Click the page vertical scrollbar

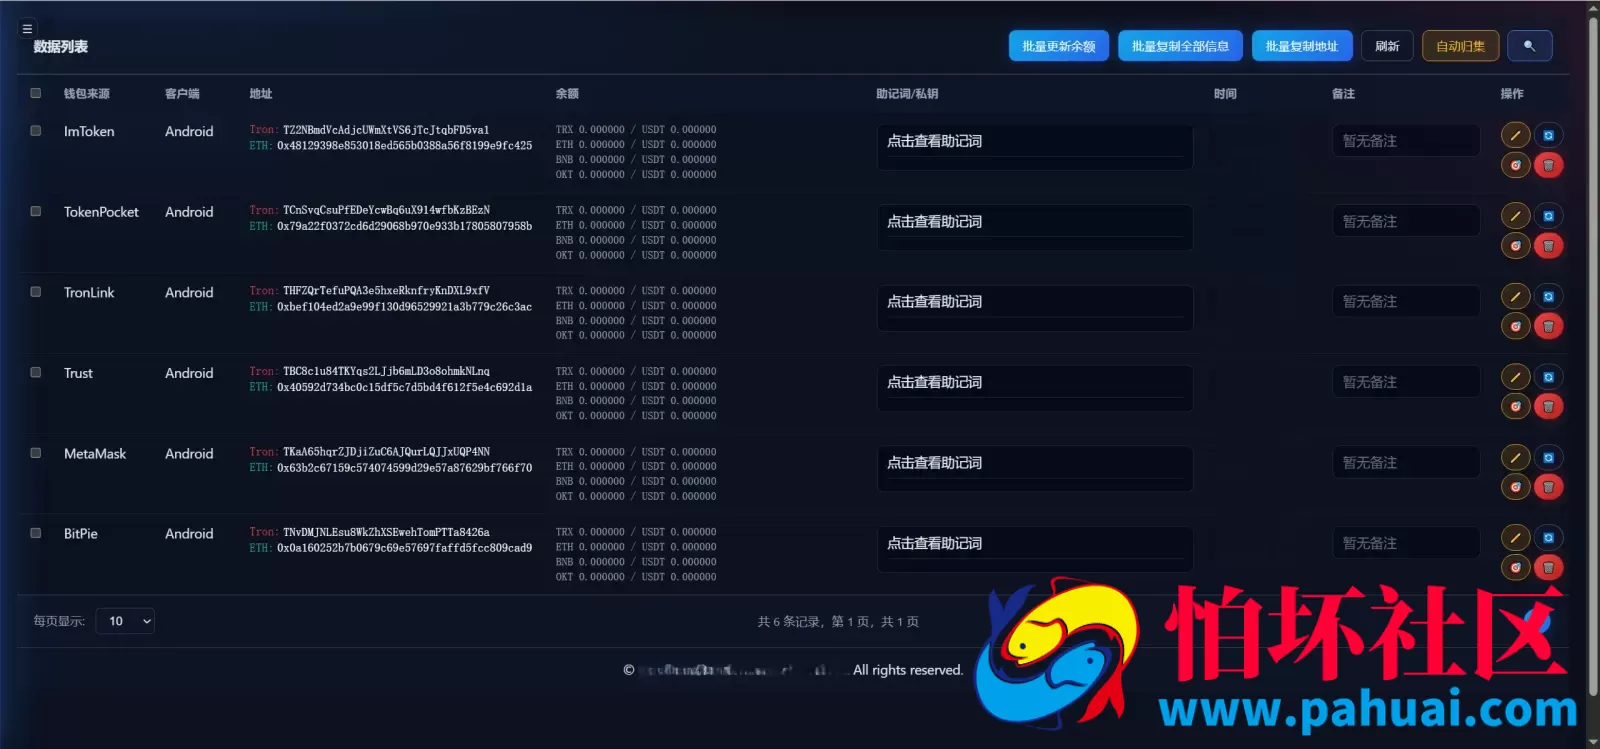pyautogui.click(x=1593, y=356)
